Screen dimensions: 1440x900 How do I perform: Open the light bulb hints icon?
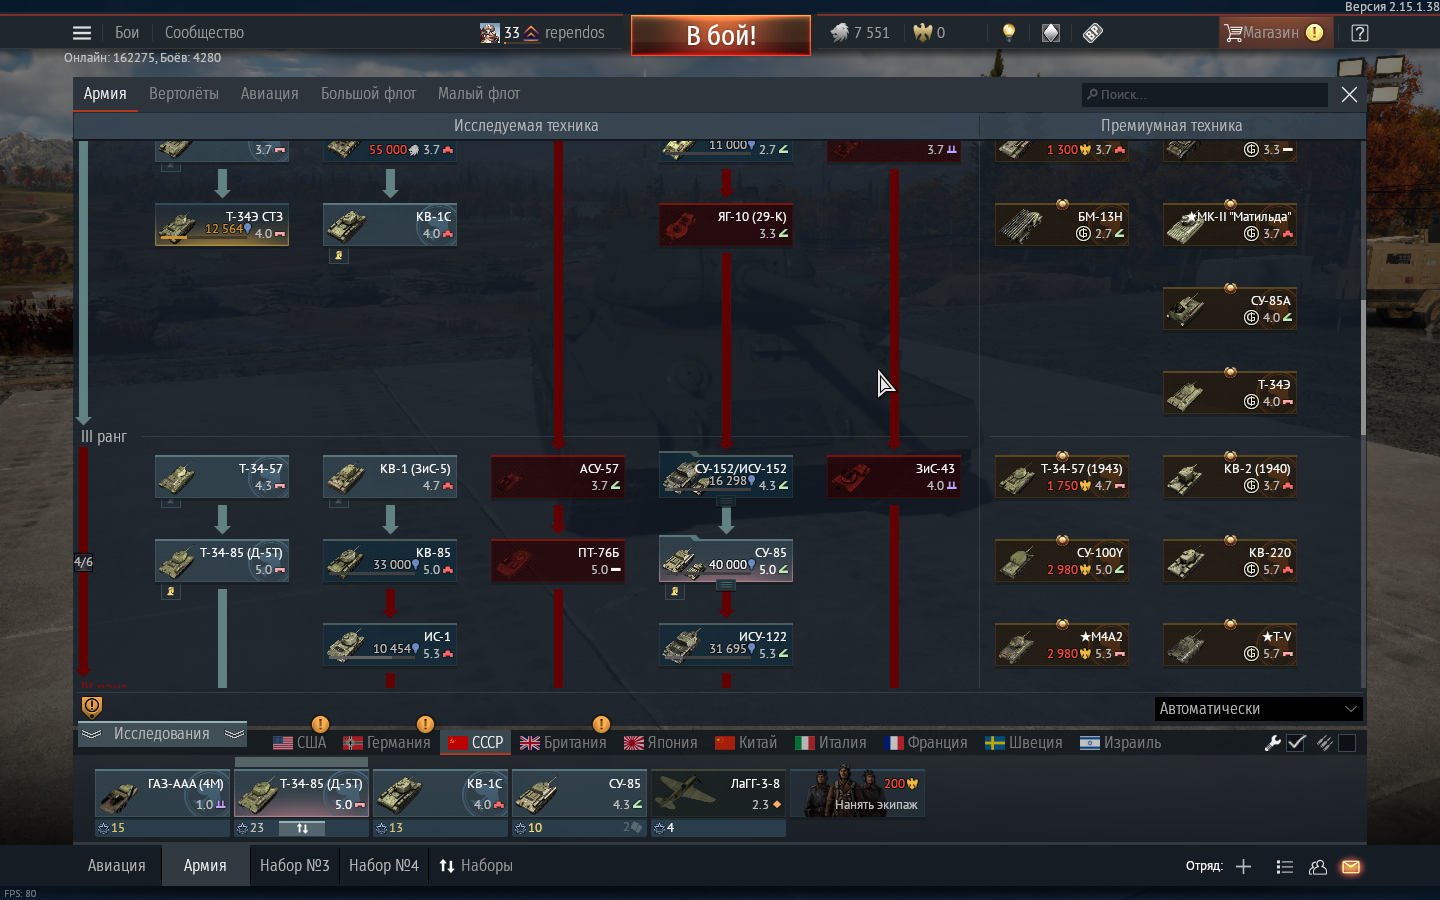coord(1009,33)
